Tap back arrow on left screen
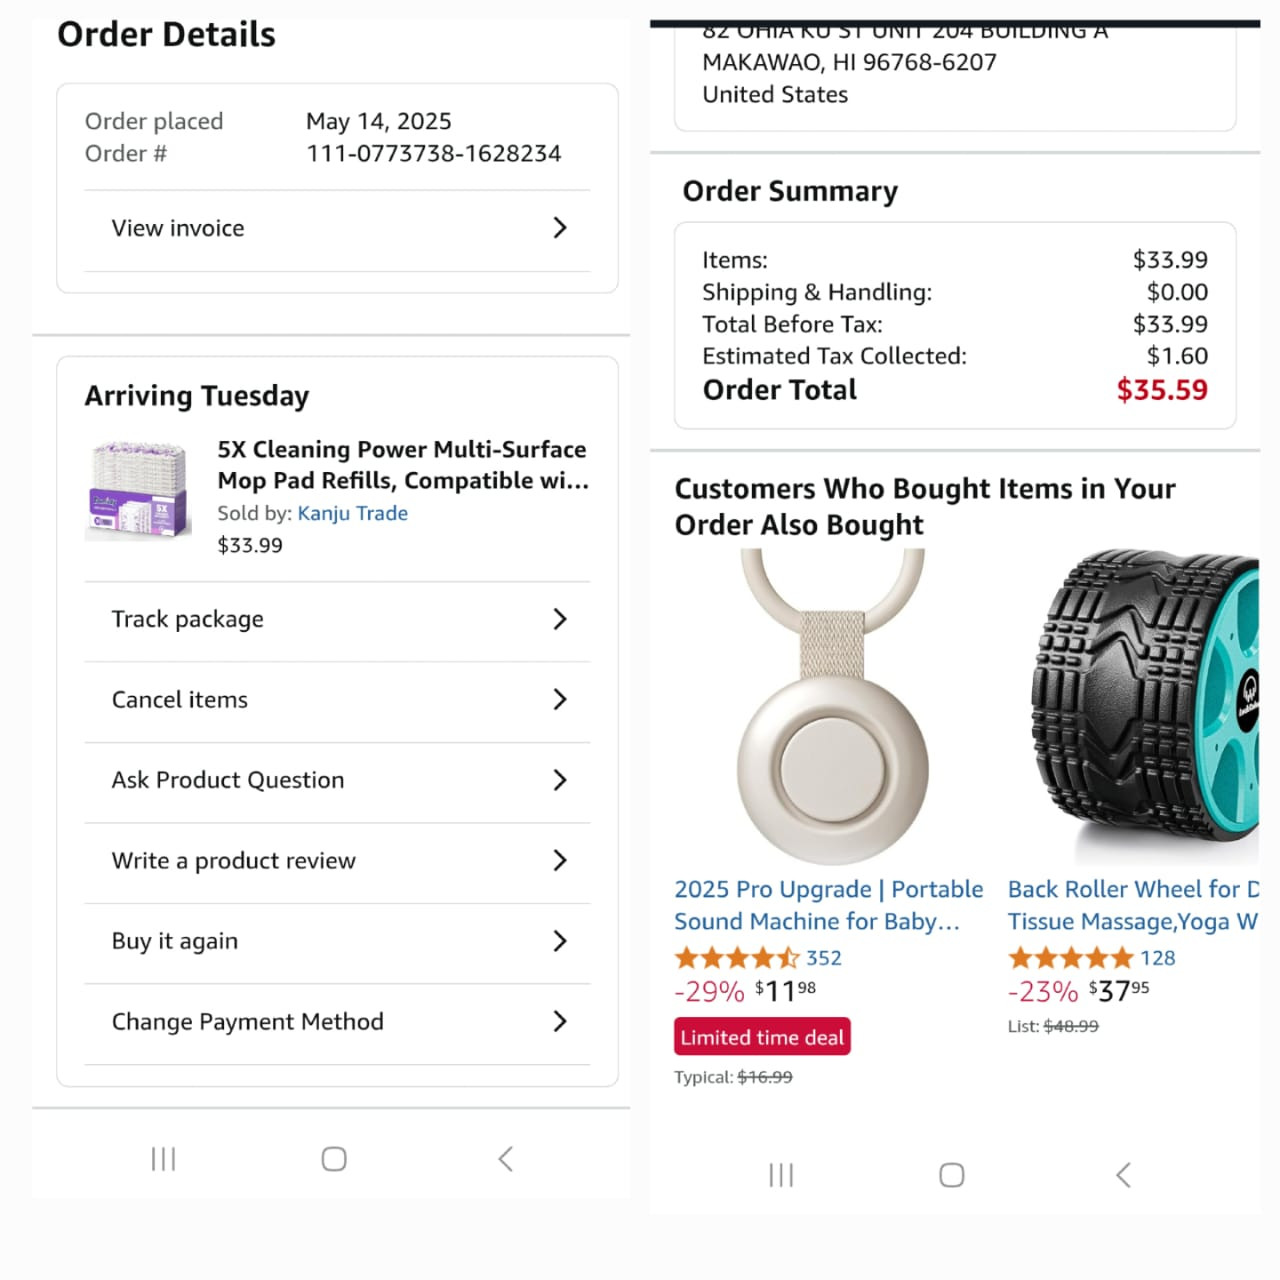This screenshot has width=1280, height=1280. click(506, 1159)
